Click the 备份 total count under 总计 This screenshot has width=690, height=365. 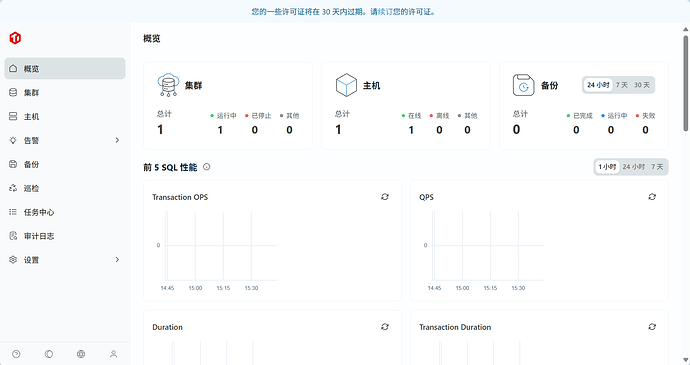click(x=517, y=129)
